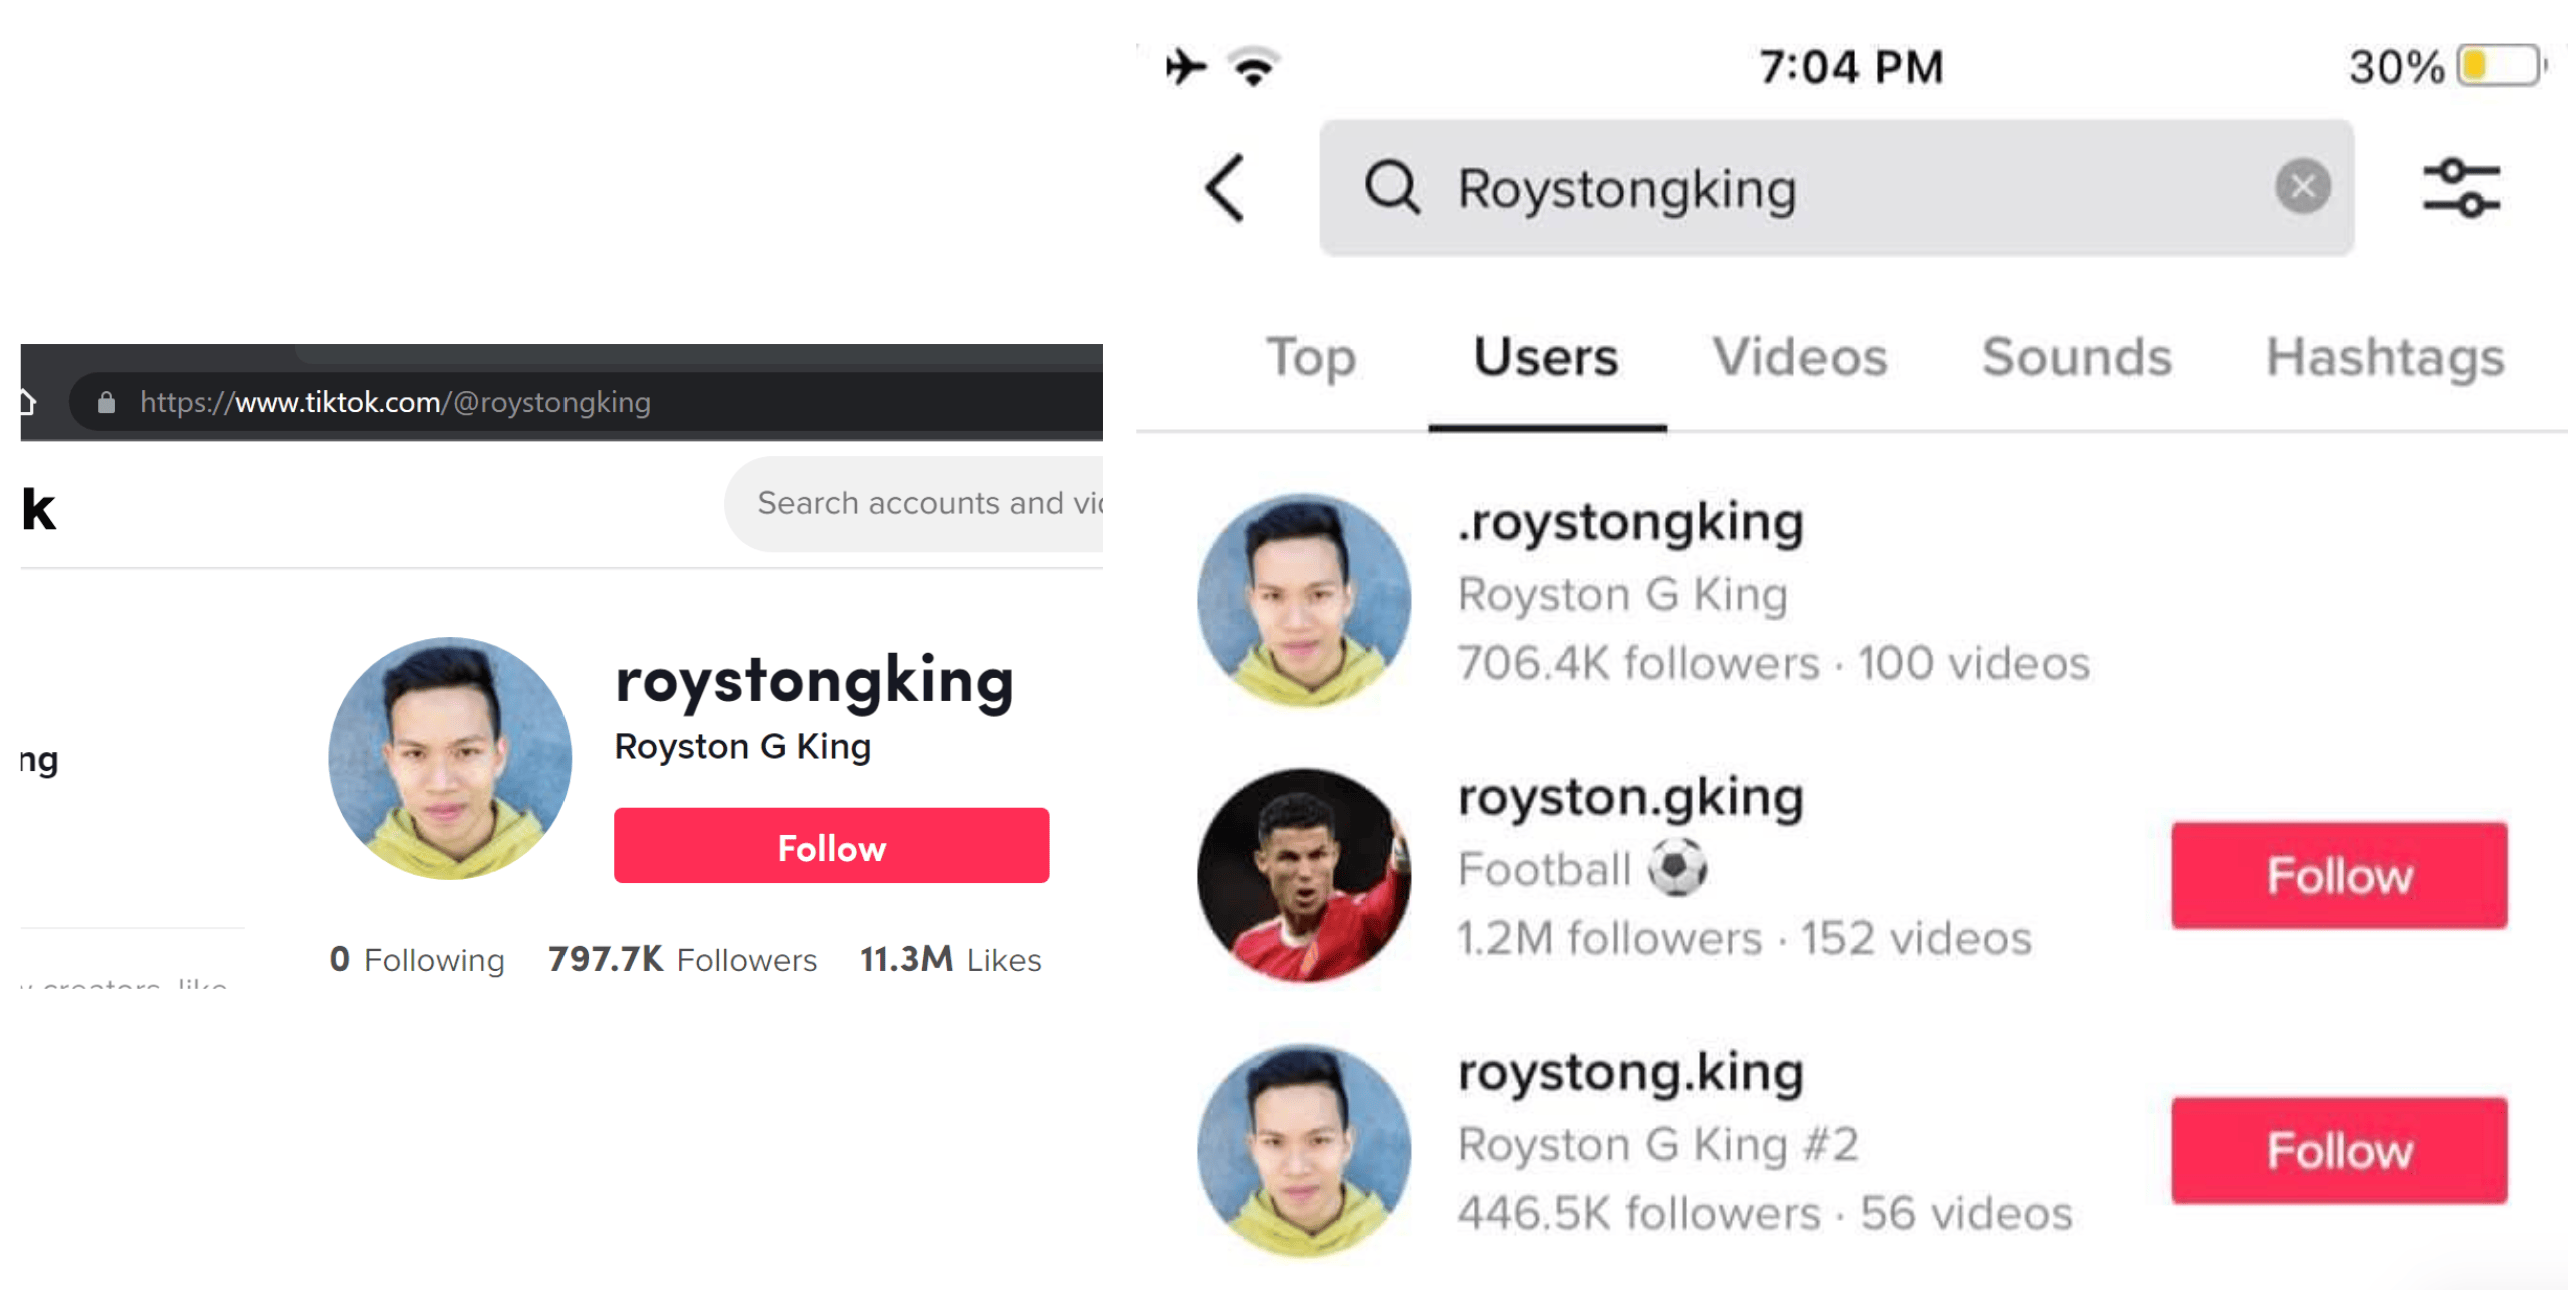Tap the airplane mode status icon

click(x=1186, y=67)
